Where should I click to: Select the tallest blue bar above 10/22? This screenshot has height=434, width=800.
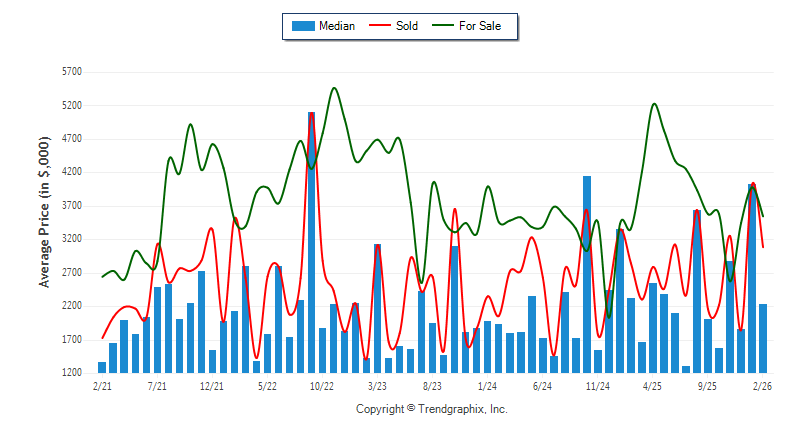click(x=311, y=240)
